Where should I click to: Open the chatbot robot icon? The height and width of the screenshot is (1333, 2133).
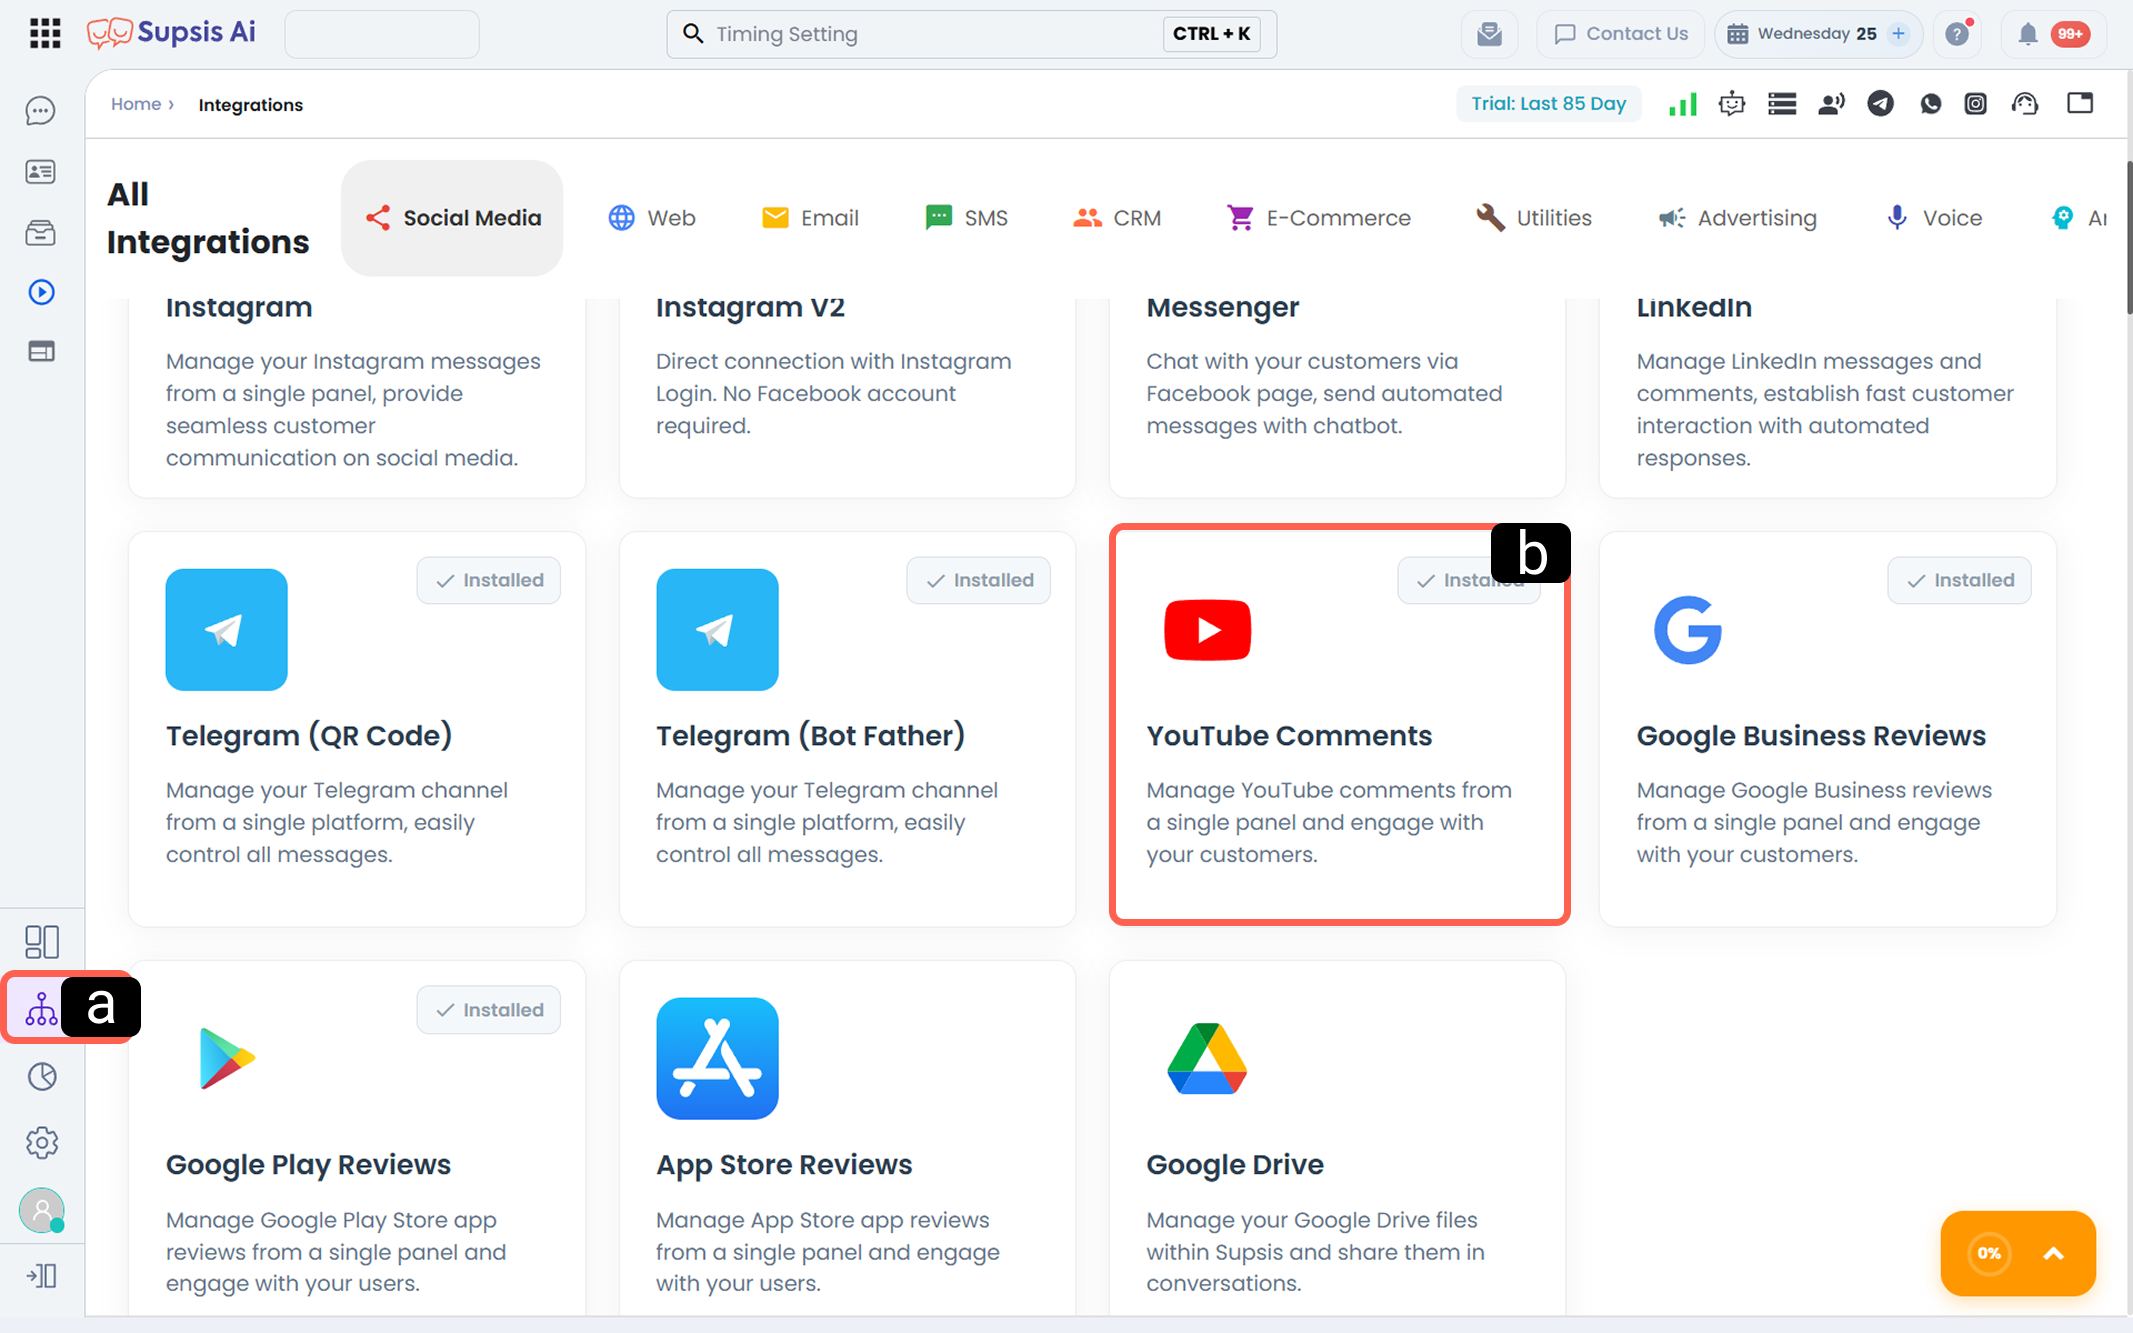[x=1732, y=103]
